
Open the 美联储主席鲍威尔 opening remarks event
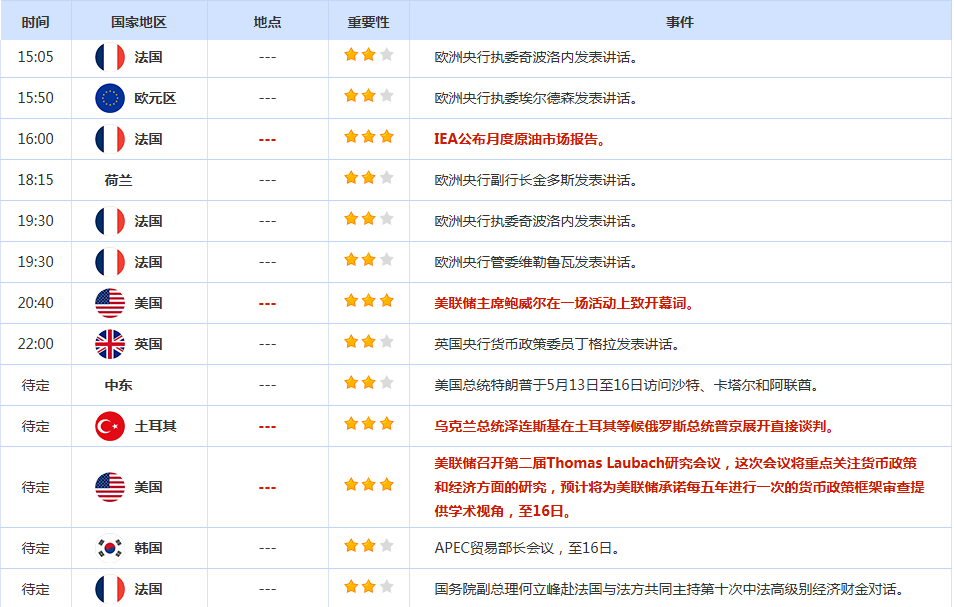564,303
